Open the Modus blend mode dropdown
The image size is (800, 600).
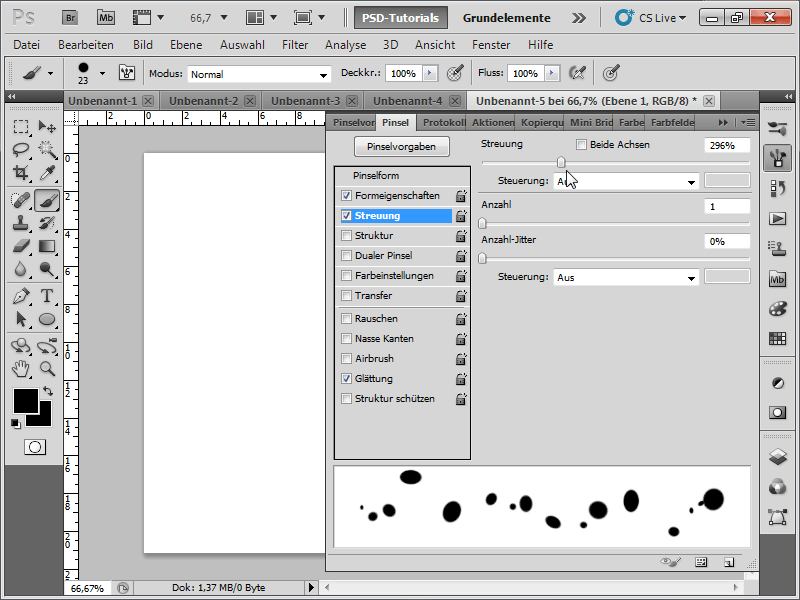(x=259, y=74)
